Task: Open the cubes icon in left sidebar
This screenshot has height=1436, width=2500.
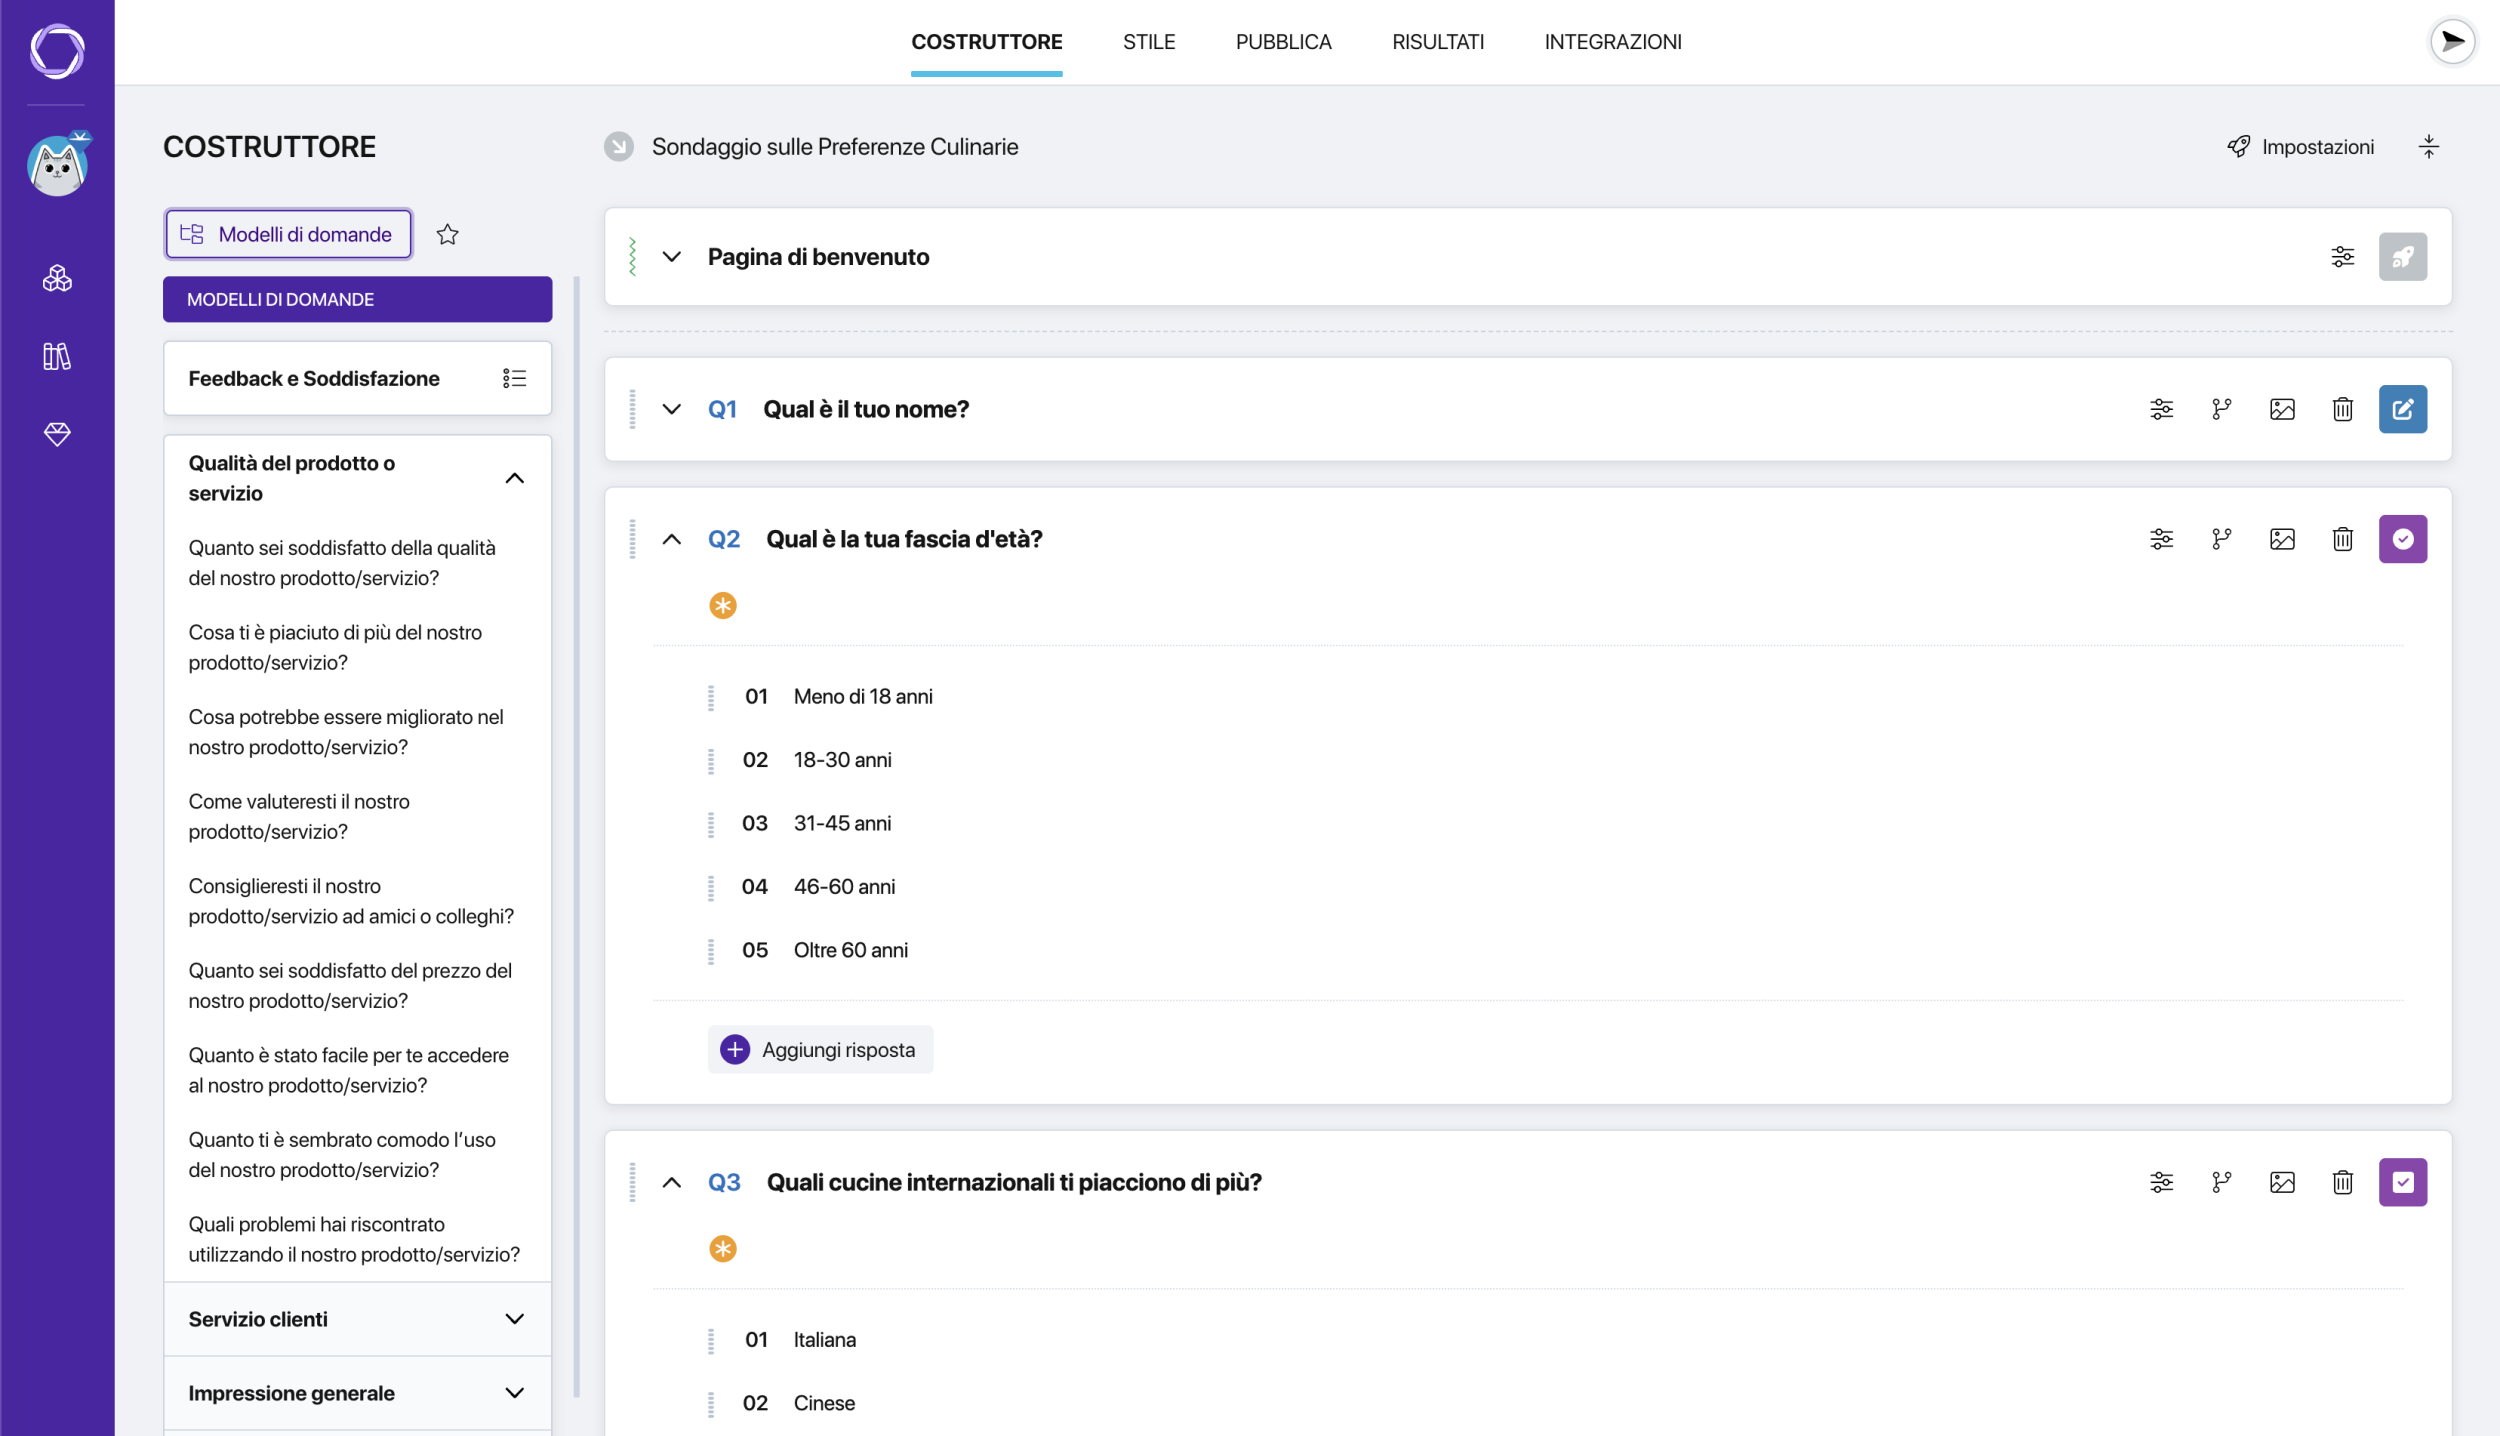Action: [x=57, y=278]
